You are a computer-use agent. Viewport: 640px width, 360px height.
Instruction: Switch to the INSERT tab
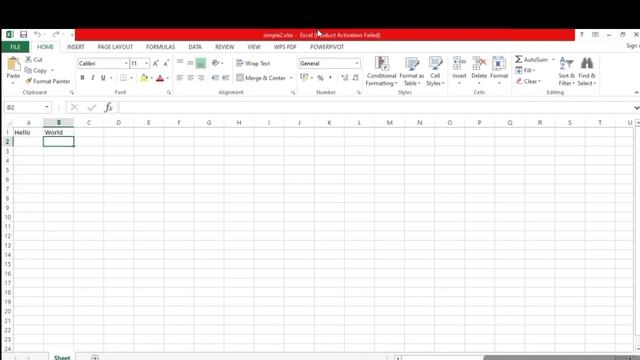pos(76,47)
